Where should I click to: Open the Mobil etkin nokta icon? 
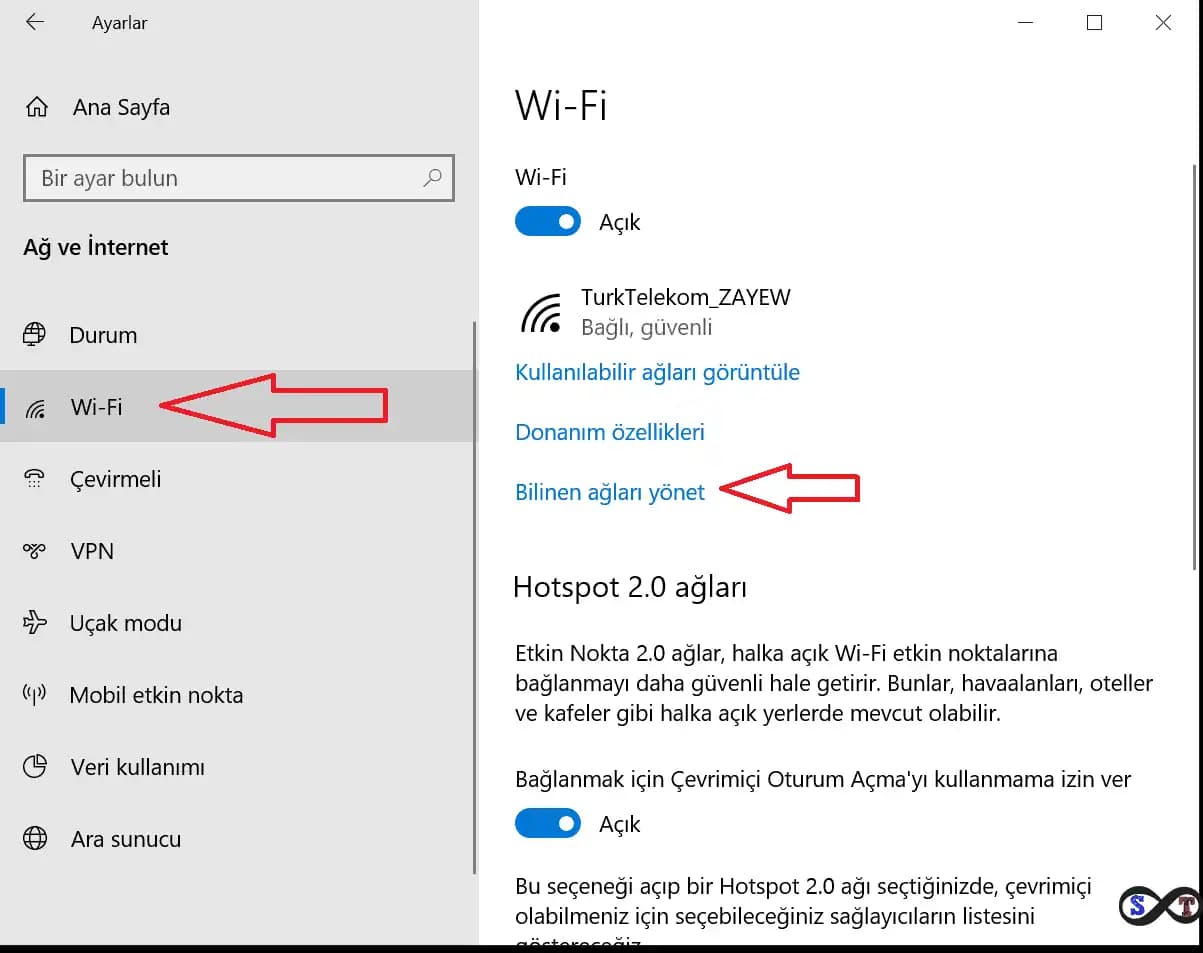pos(35,695)
